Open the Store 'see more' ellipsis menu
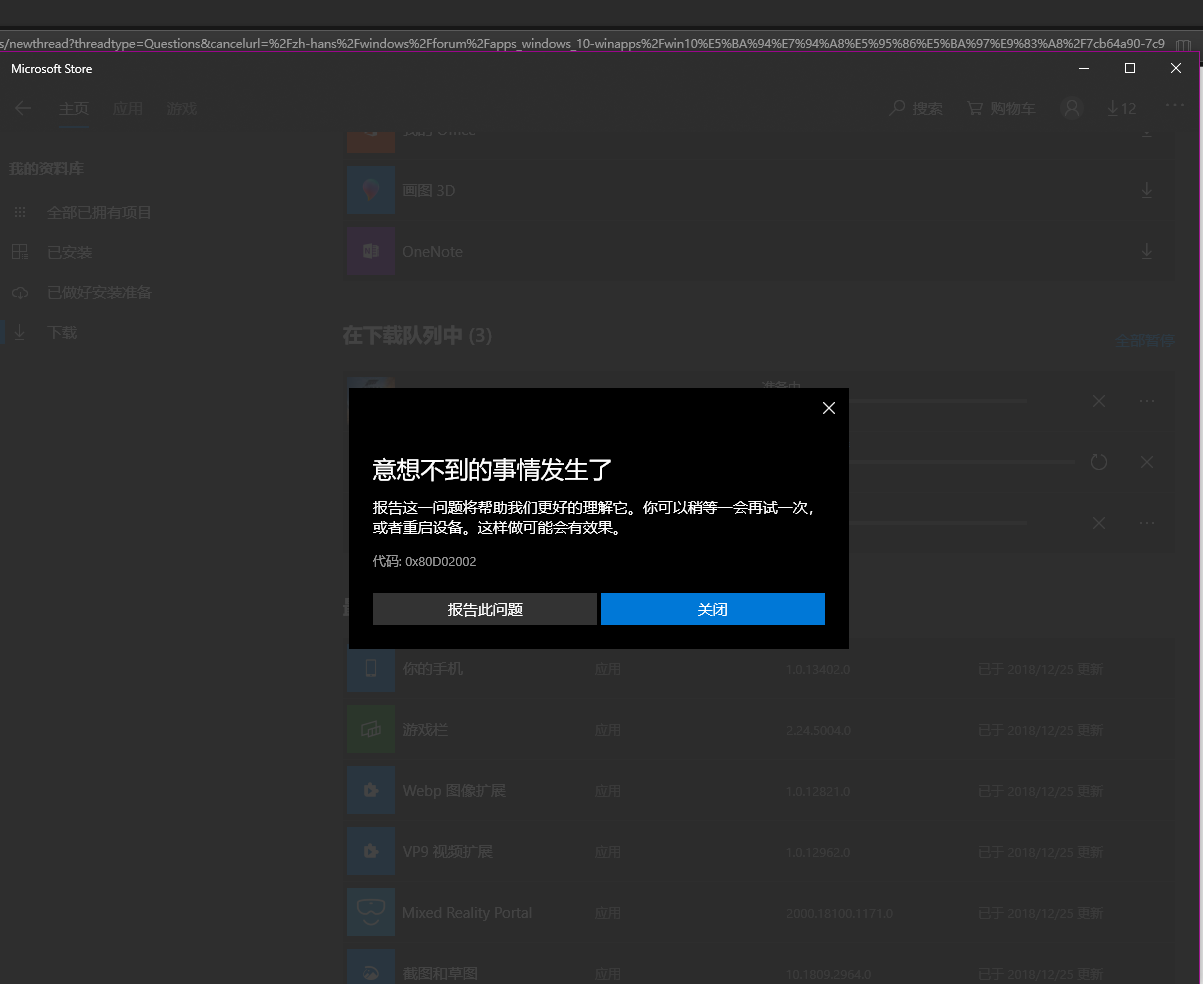The height and width of the screenshot is (984, 1203). point(1174,106)
